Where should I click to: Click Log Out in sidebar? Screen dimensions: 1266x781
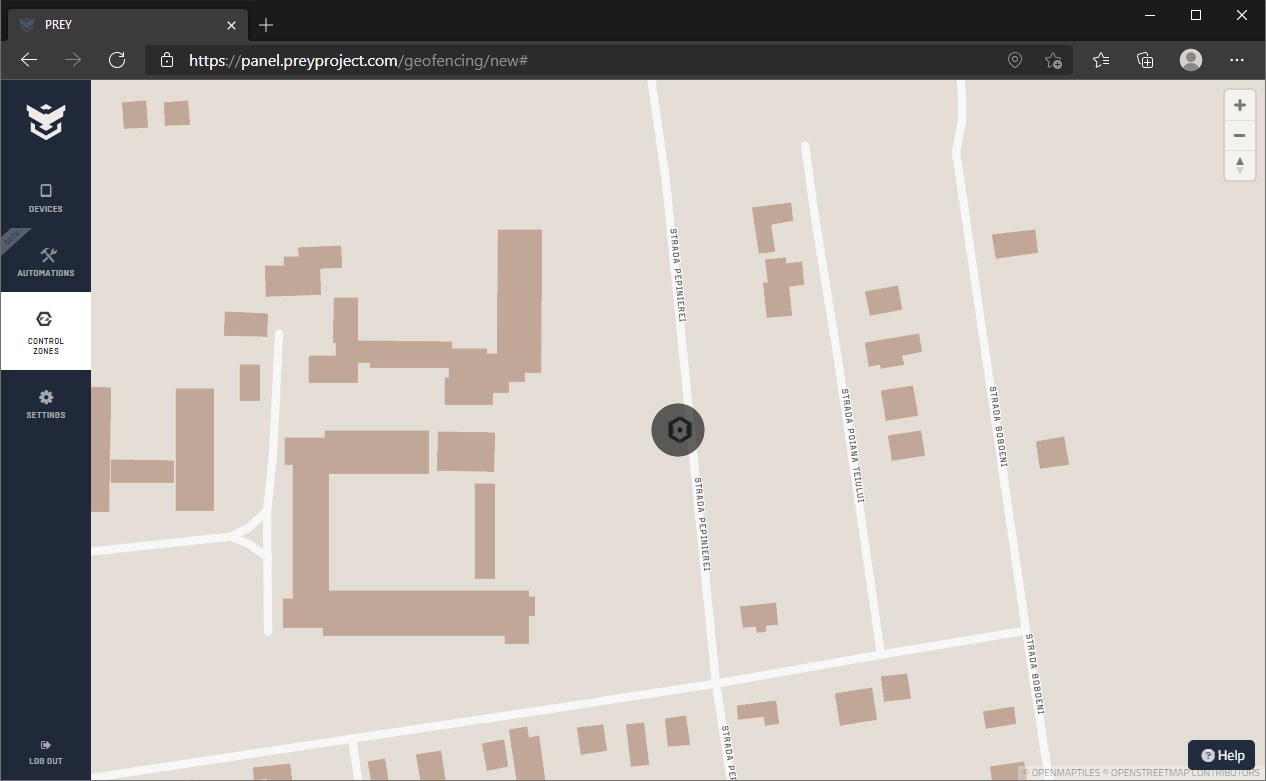click(x=46, y=752)
